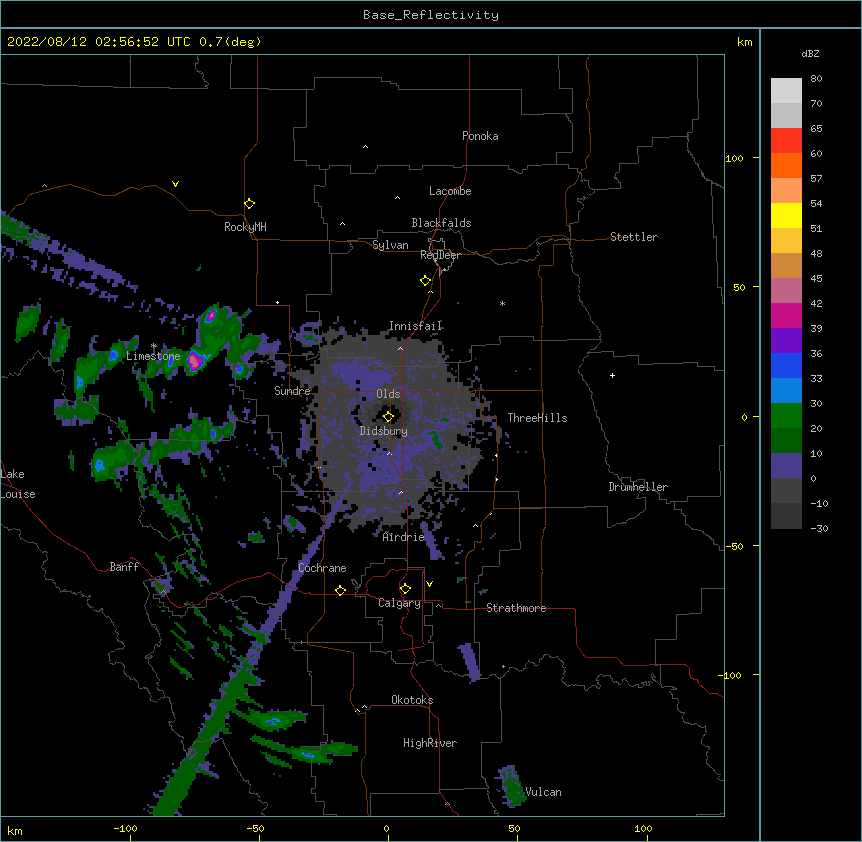
Task: Click the RedDeer label
Action: pyautogui.click(x=440, y=255)
